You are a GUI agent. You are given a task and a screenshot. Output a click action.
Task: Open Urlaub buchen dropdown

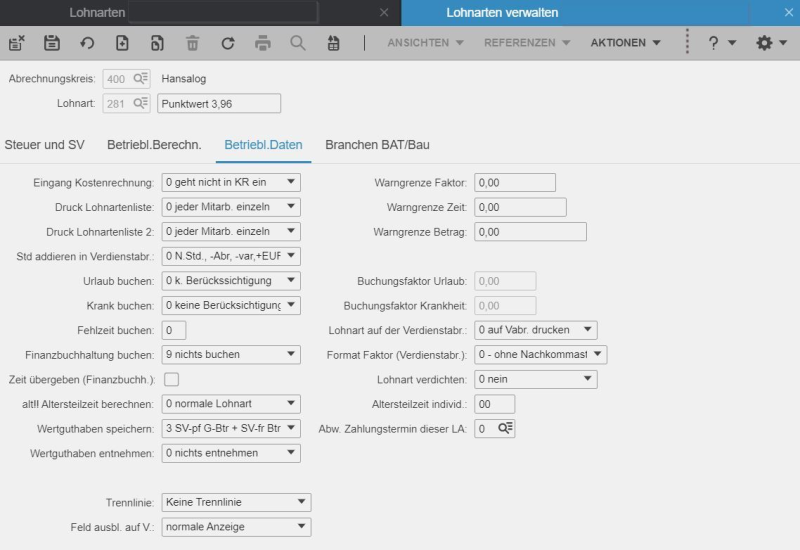pyautogui.click(x=231, y=280)
